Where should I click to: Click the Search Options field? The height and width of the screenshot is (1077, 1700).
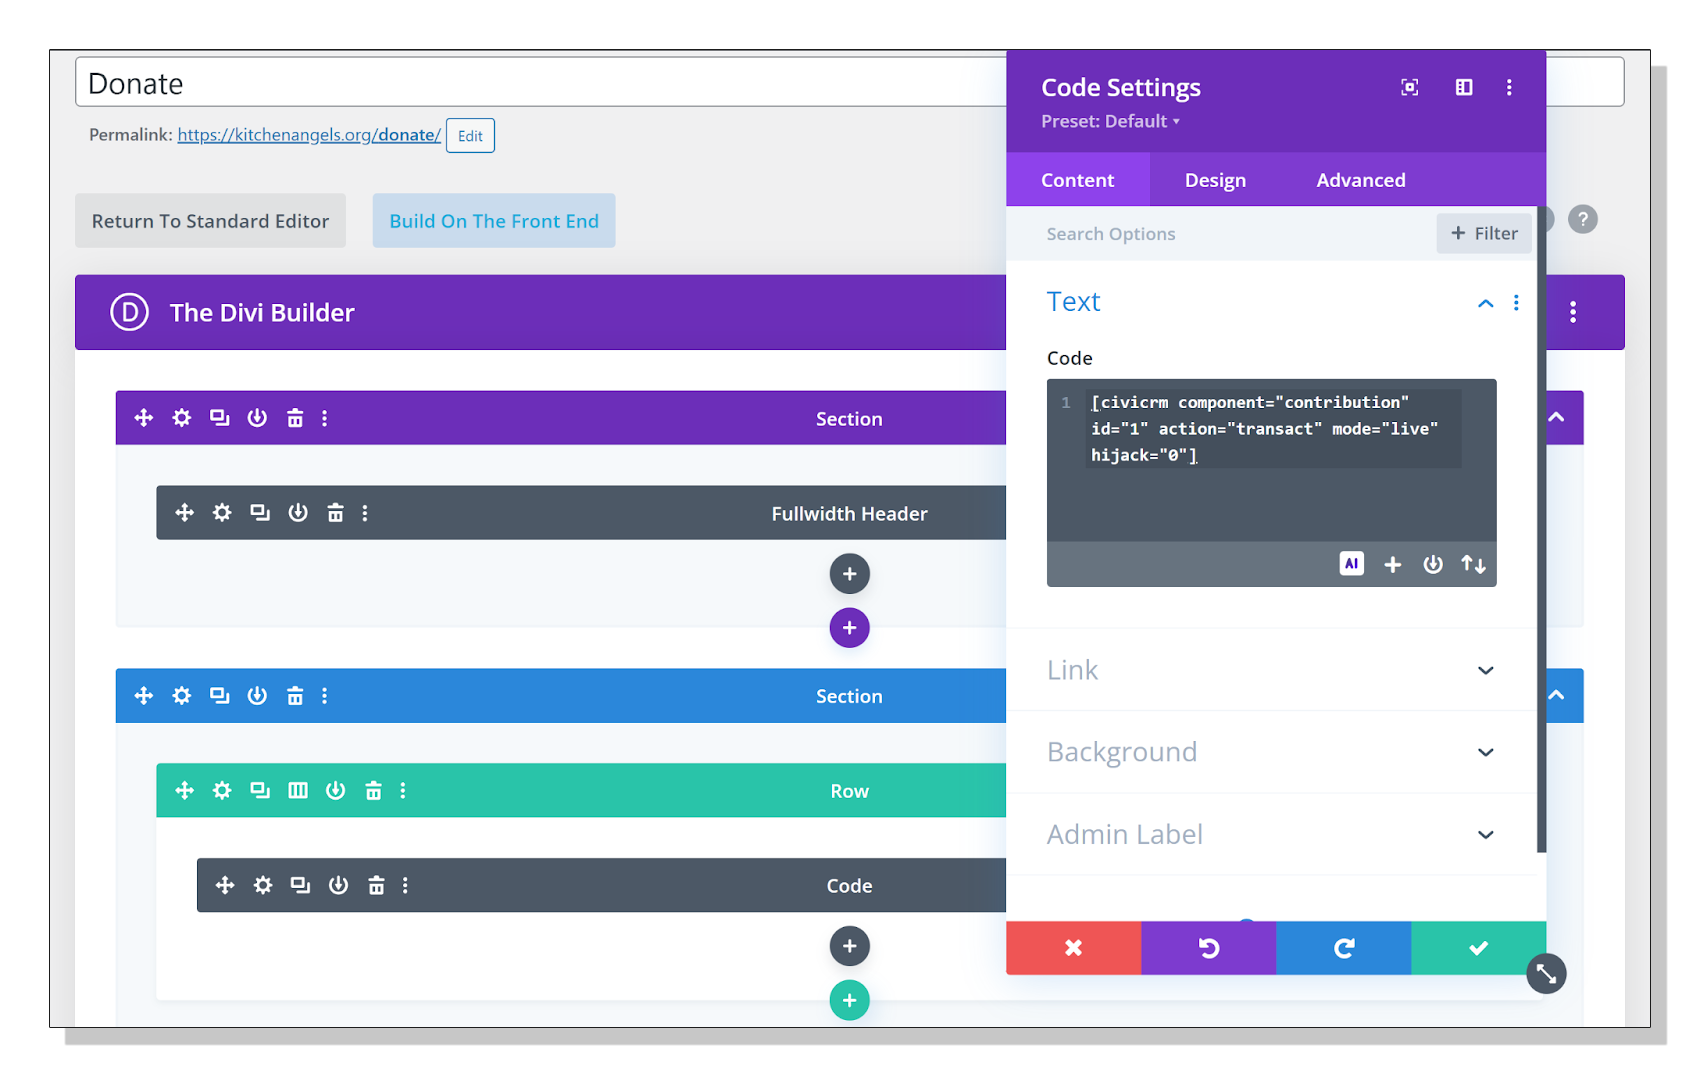pyautogui.click(x=1110, y=233)
